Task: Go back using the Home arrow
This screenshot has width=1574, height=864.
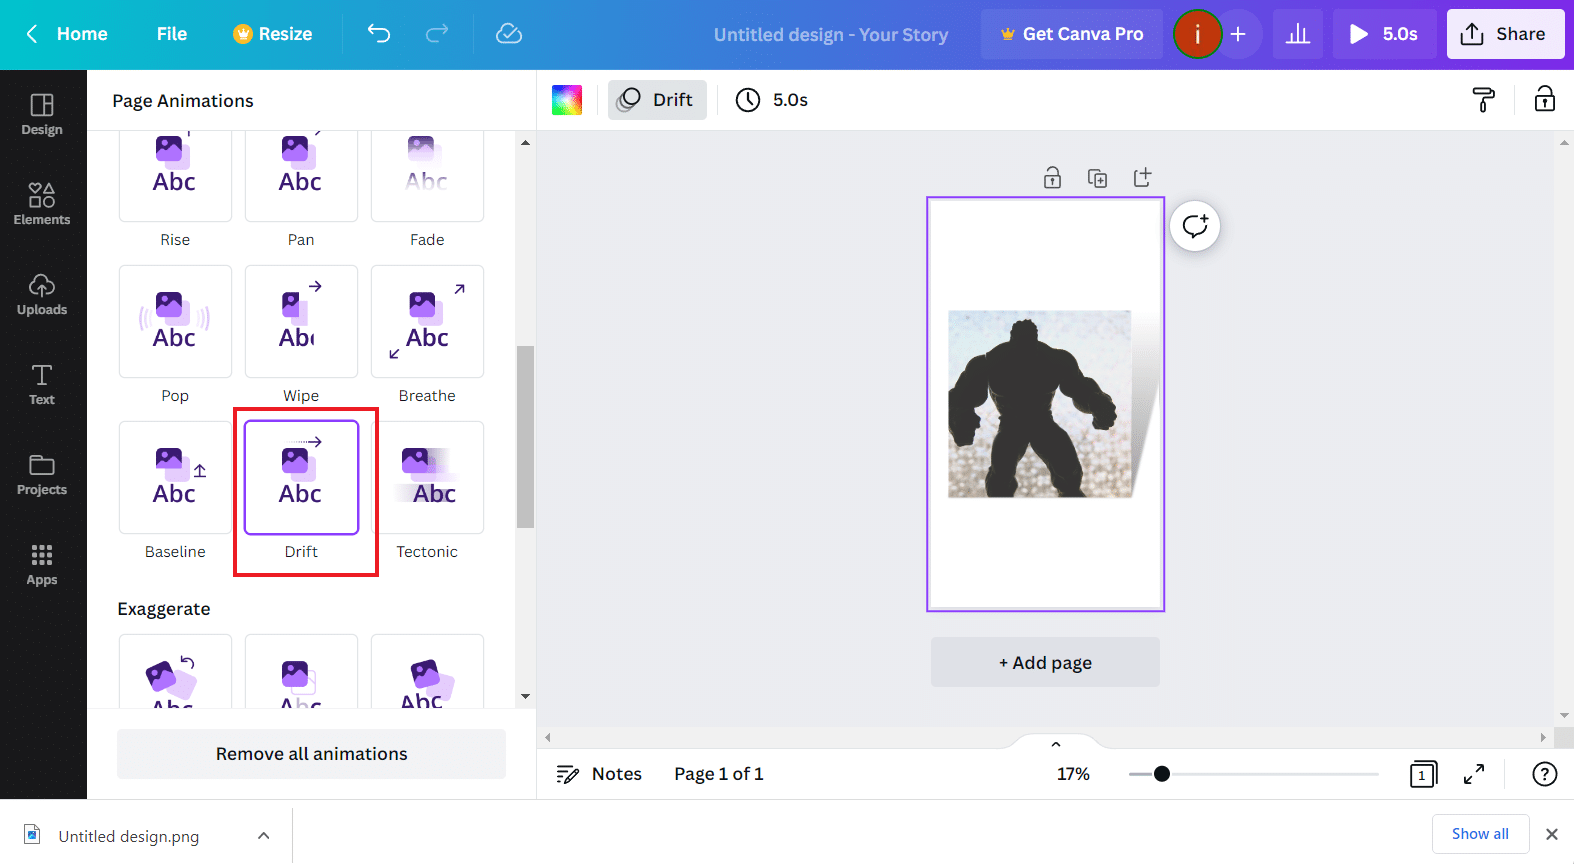Action: (x=32, y=34)
